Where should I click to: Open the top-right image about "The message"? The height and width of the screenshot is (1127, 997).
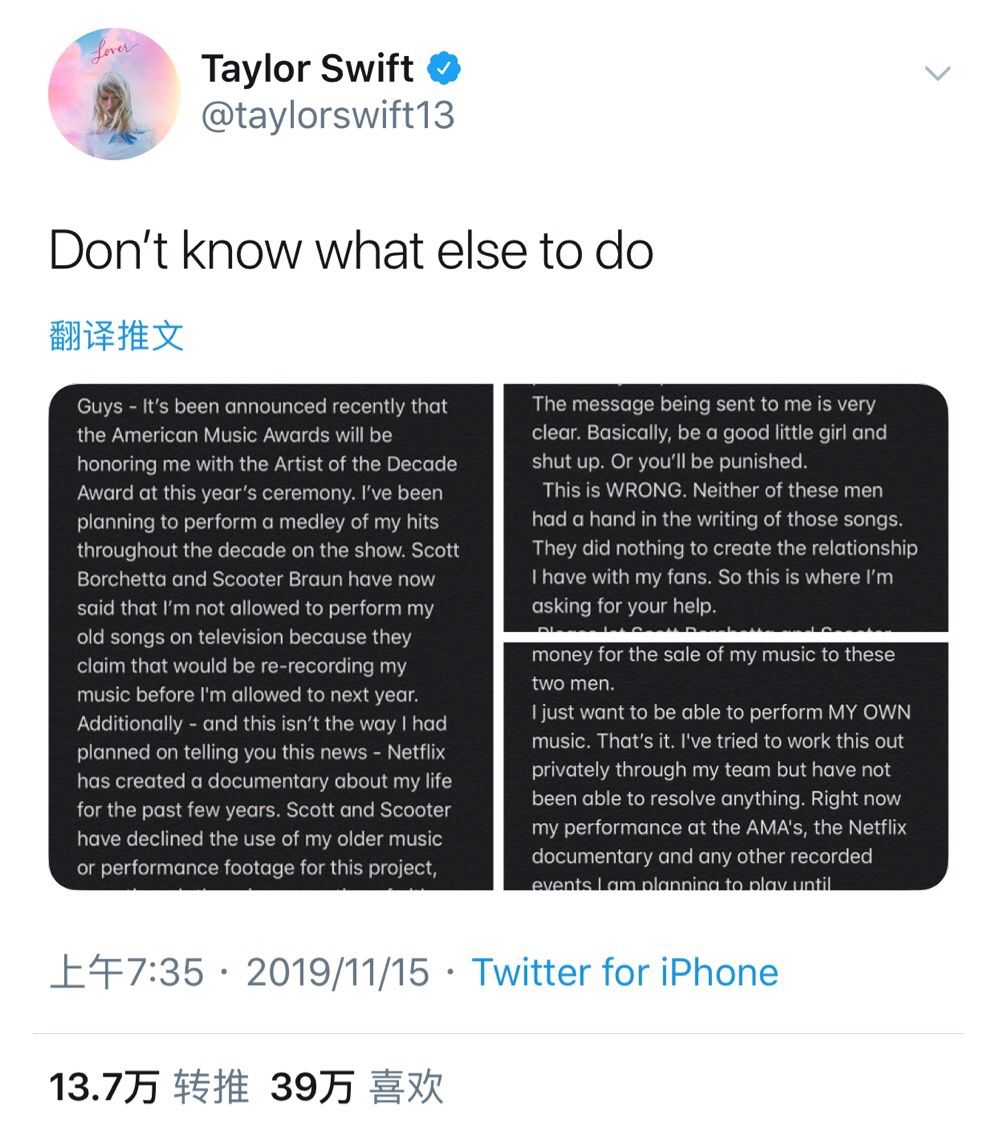click(x=725, y=507)
